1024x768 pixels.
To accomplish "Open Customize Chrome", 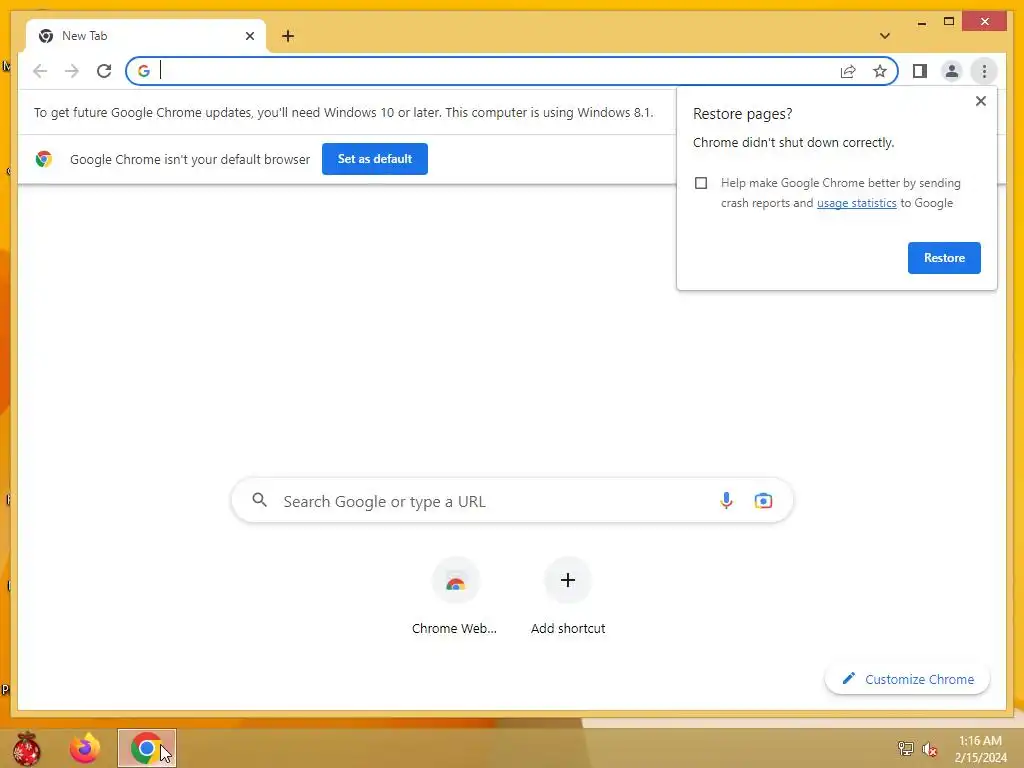I will click(907, 679).
